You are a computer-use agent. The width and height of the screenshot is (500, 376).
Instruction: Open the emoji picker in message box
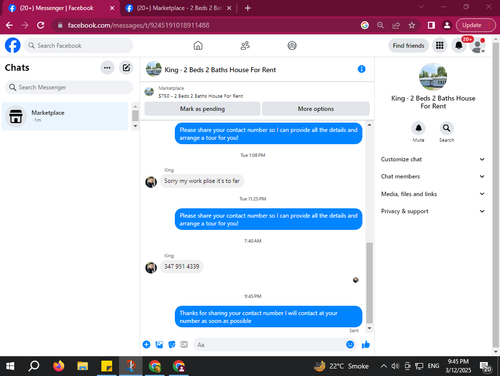350,344
